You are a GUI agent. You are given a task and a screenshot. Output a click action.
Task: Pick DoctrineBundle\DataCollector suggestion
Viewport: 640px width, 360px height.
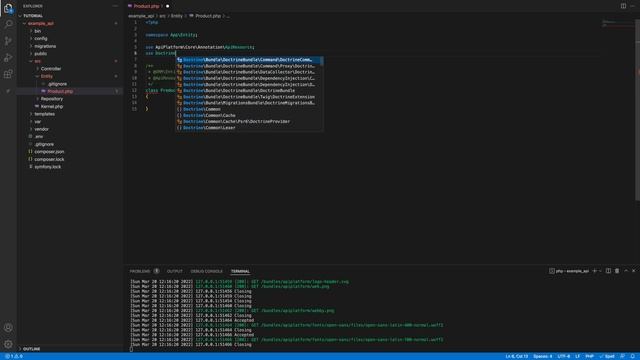tap(249, 72)
